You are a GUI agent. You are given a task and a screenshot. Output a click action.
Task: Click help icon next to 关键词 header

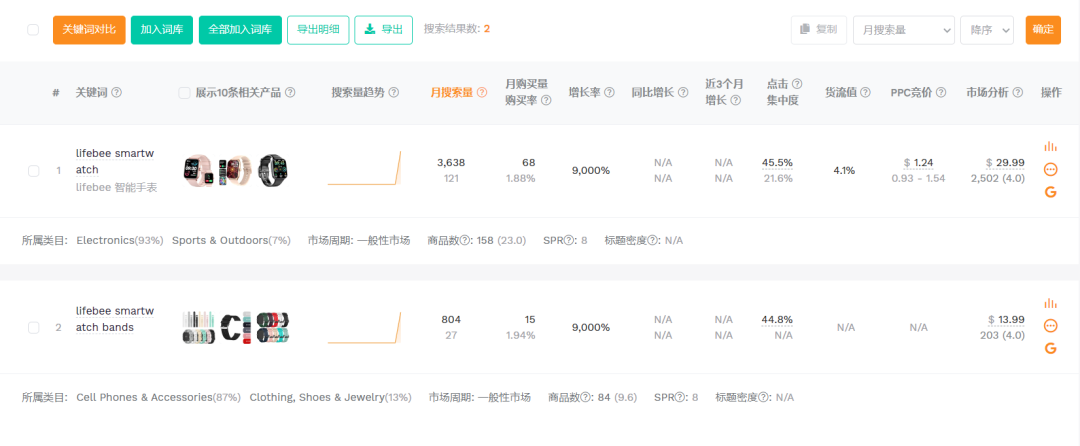coord(116,92)
